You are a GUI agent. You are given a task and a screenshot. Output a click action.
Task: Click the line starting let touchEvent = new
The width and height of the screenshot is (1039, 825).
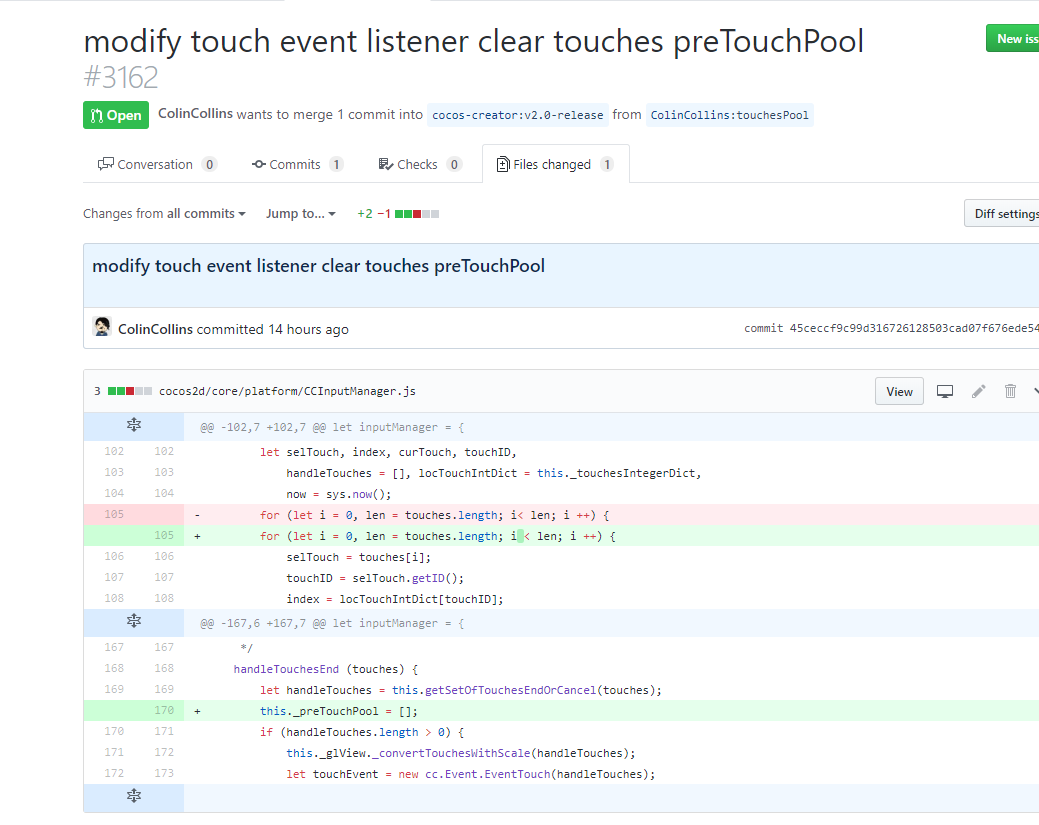click(470, 775)
